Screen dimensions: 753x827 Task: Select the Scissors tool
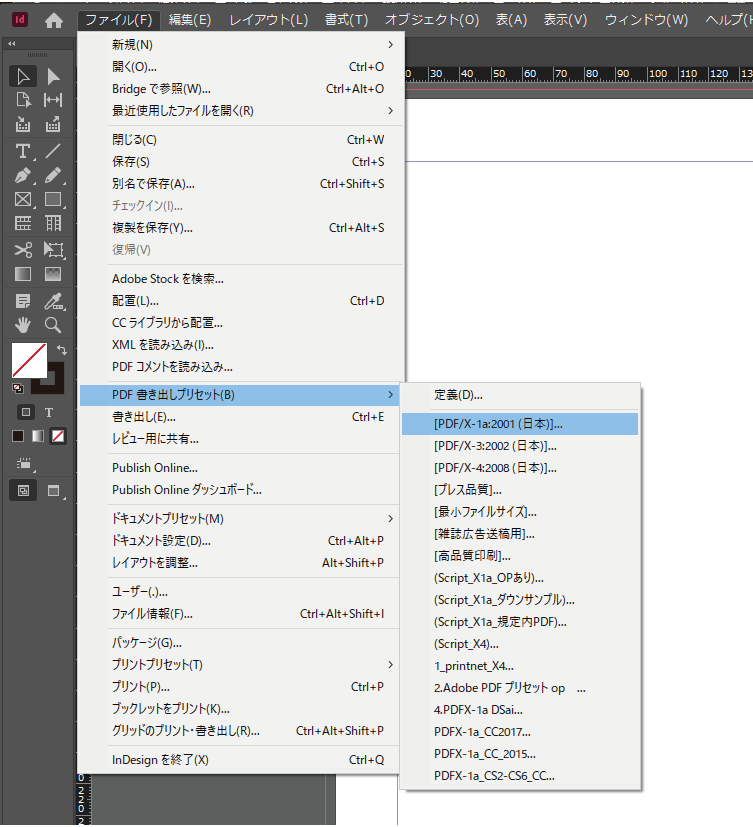pos(23,249)
